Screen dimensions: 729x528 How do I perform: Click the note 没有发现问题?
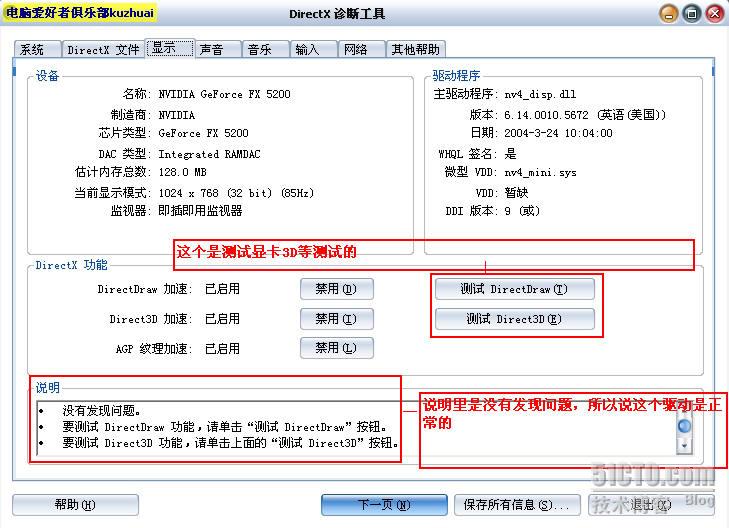101,410
